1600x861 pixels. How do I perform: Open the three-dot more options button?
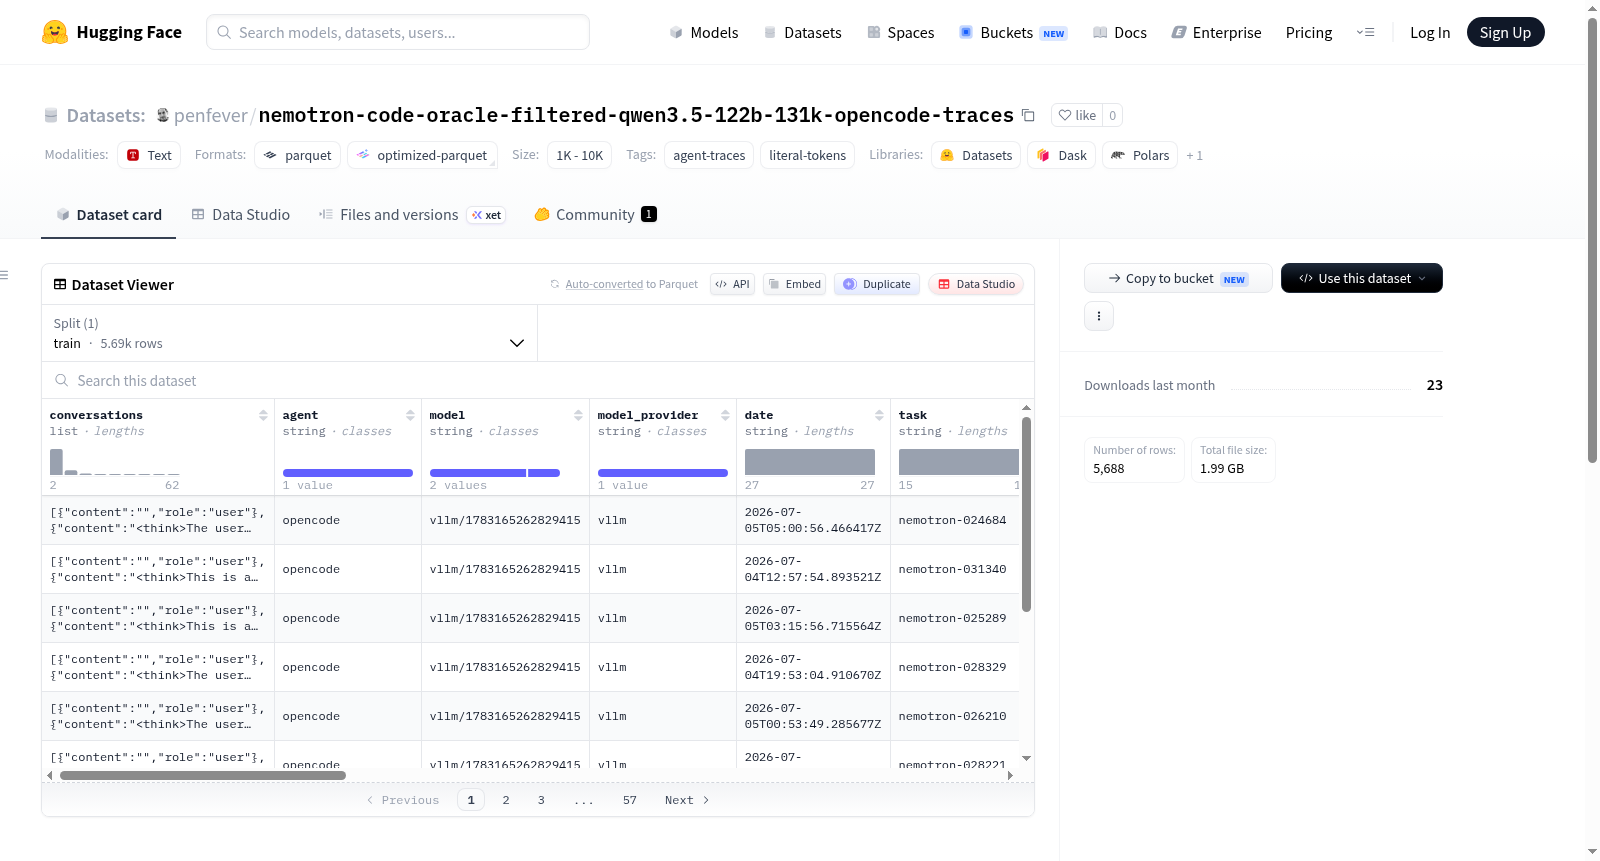click(x=1099, y=316)
